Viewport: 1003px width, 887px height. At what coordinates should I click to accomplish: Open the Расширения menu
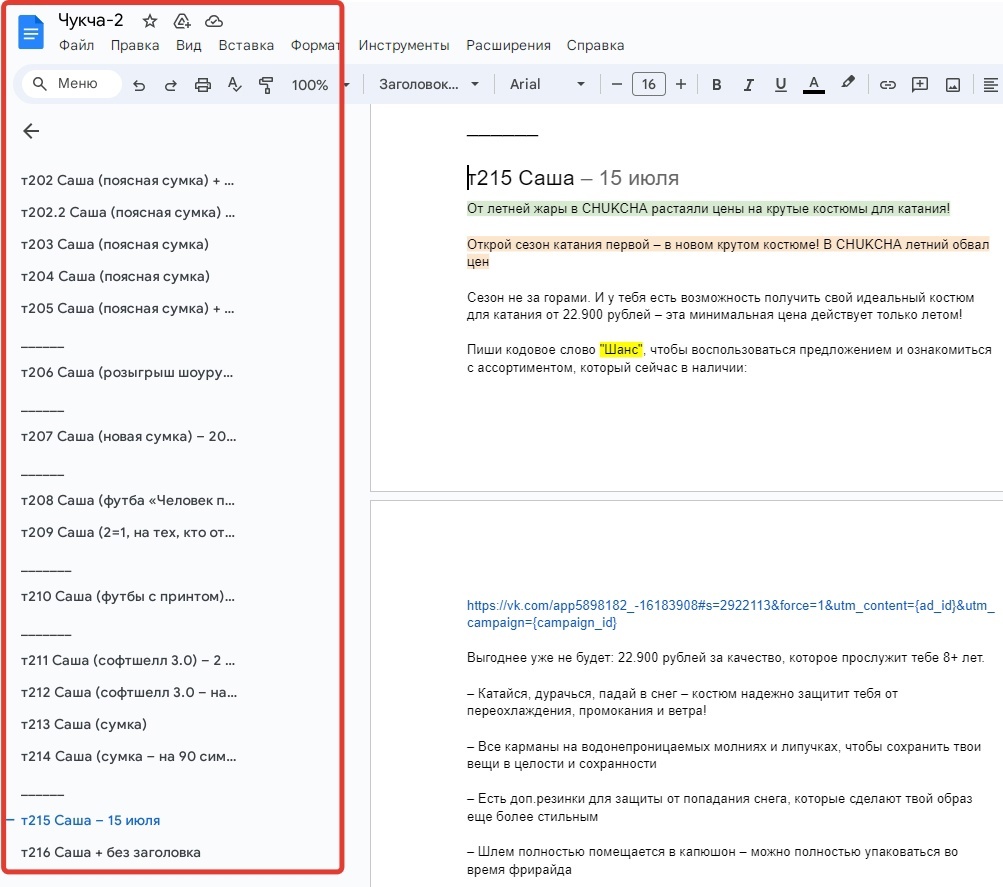click(509, 45)
